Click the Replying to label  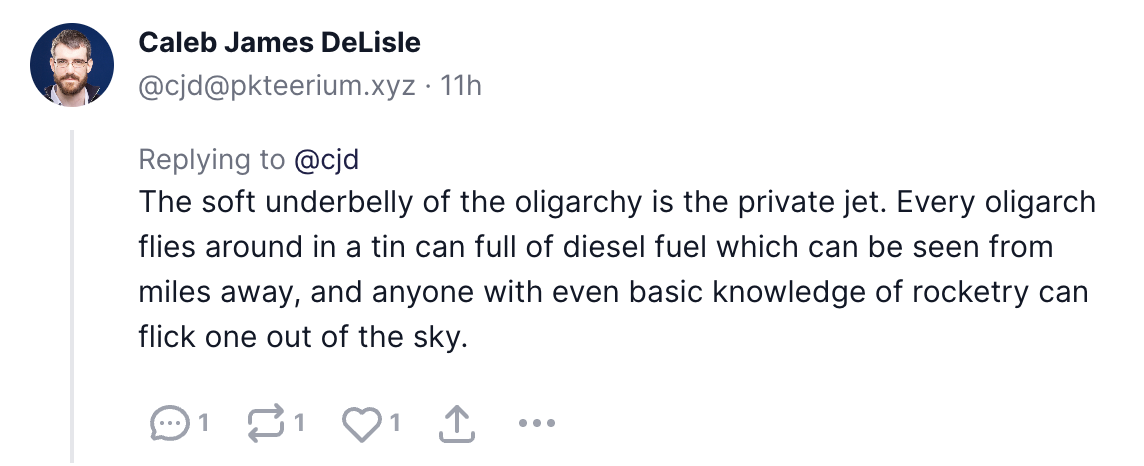click(213, 159)
